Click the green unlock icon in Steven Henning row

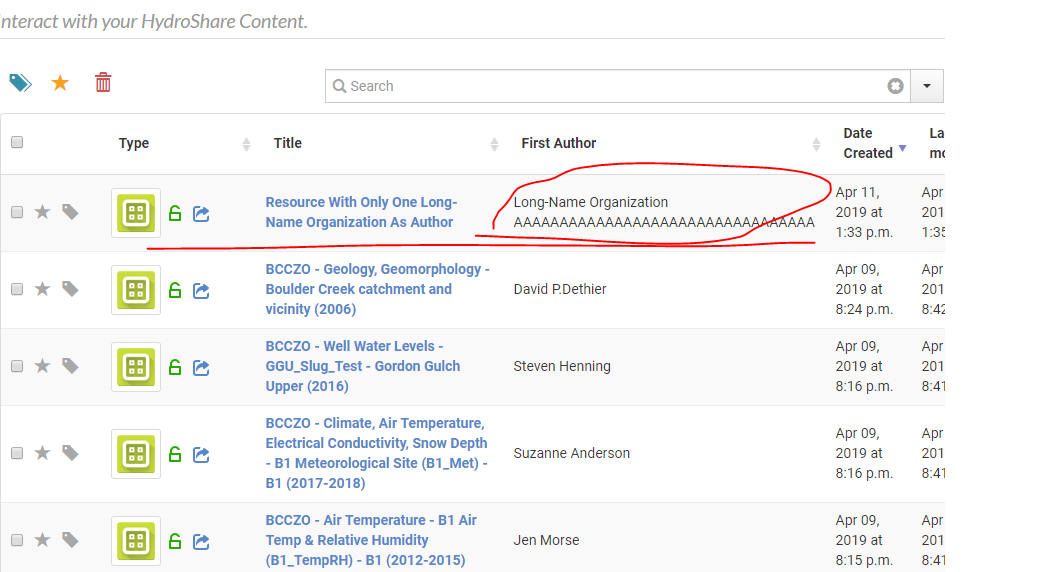tap(175, 367)
